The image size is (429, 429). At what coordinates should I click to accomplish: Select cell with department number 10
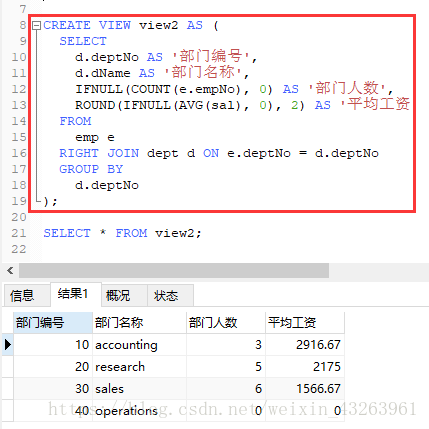(x=53, y=345)
